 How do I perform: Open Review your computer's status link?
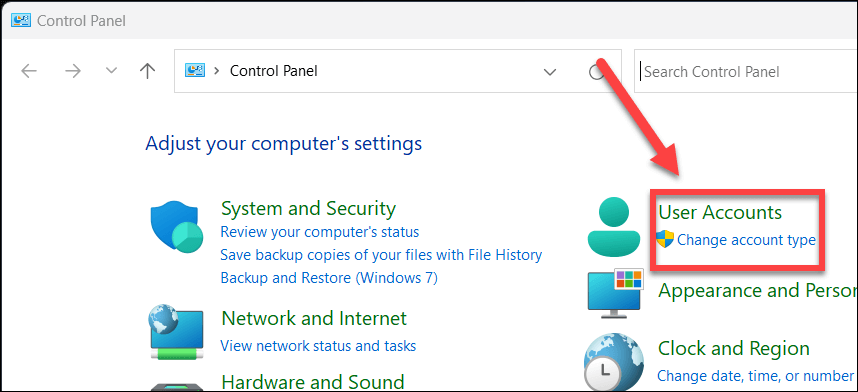320,232
